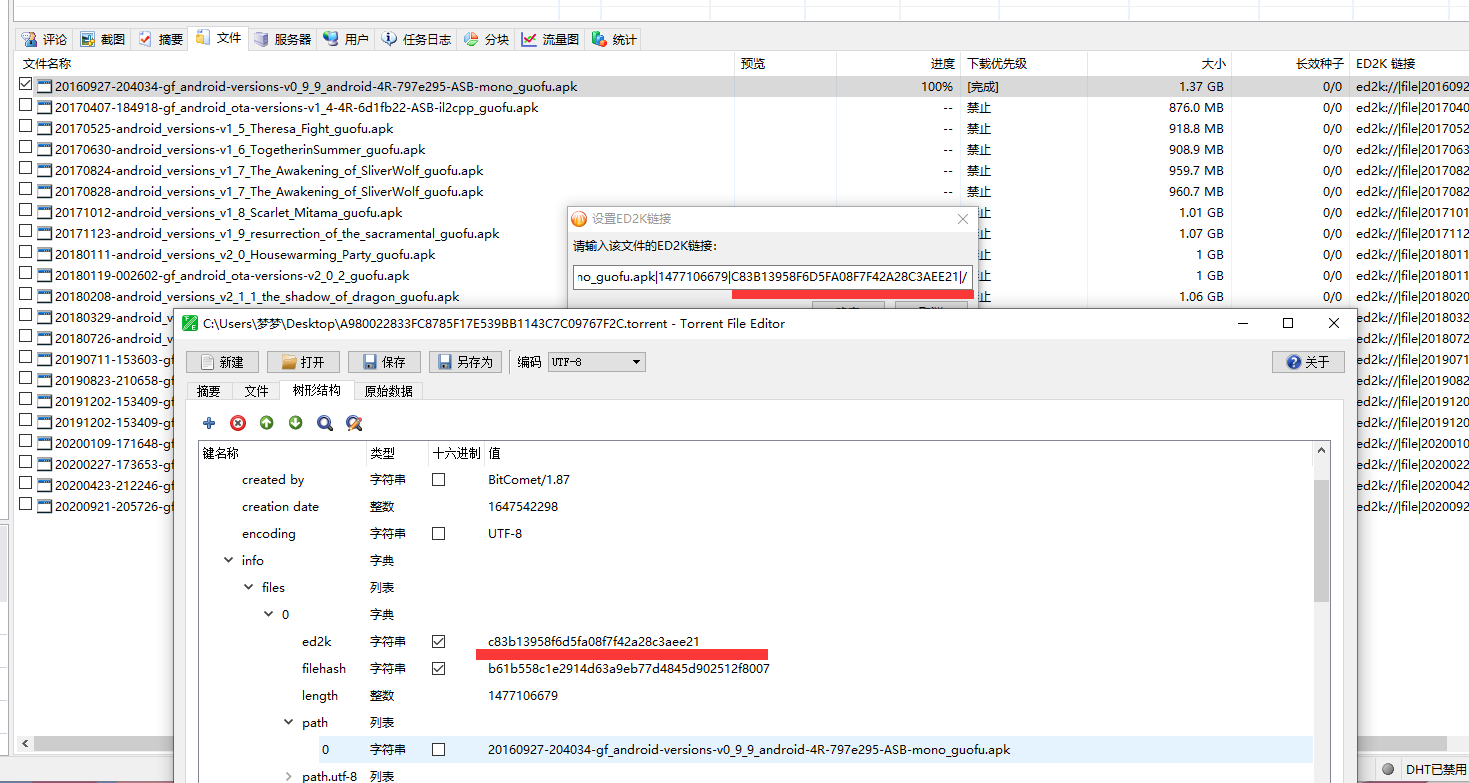The height and width of the screenshot is (783, 1469).
Task: Check the hexadecimal box for created by
Action: [438, 480]
